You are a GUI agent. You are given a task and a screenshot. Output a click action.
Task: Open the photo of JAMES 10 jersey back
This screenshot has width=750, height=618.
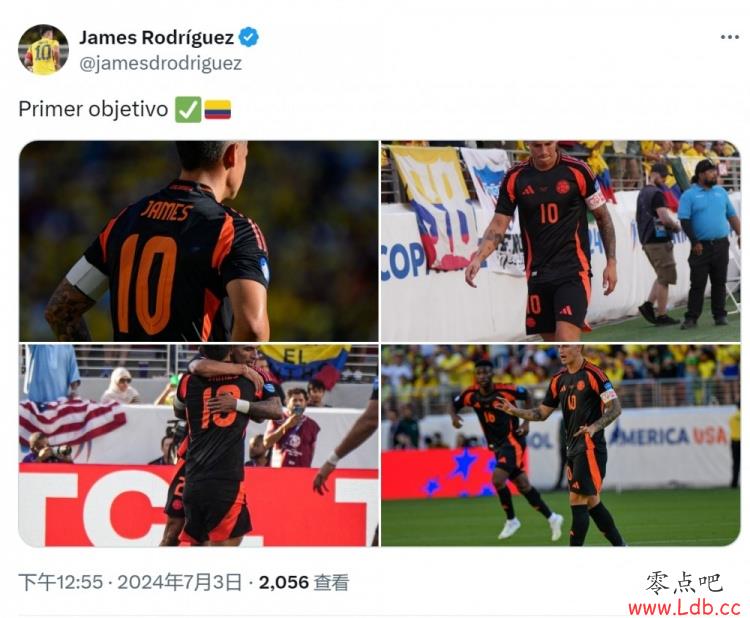(199, 241)
